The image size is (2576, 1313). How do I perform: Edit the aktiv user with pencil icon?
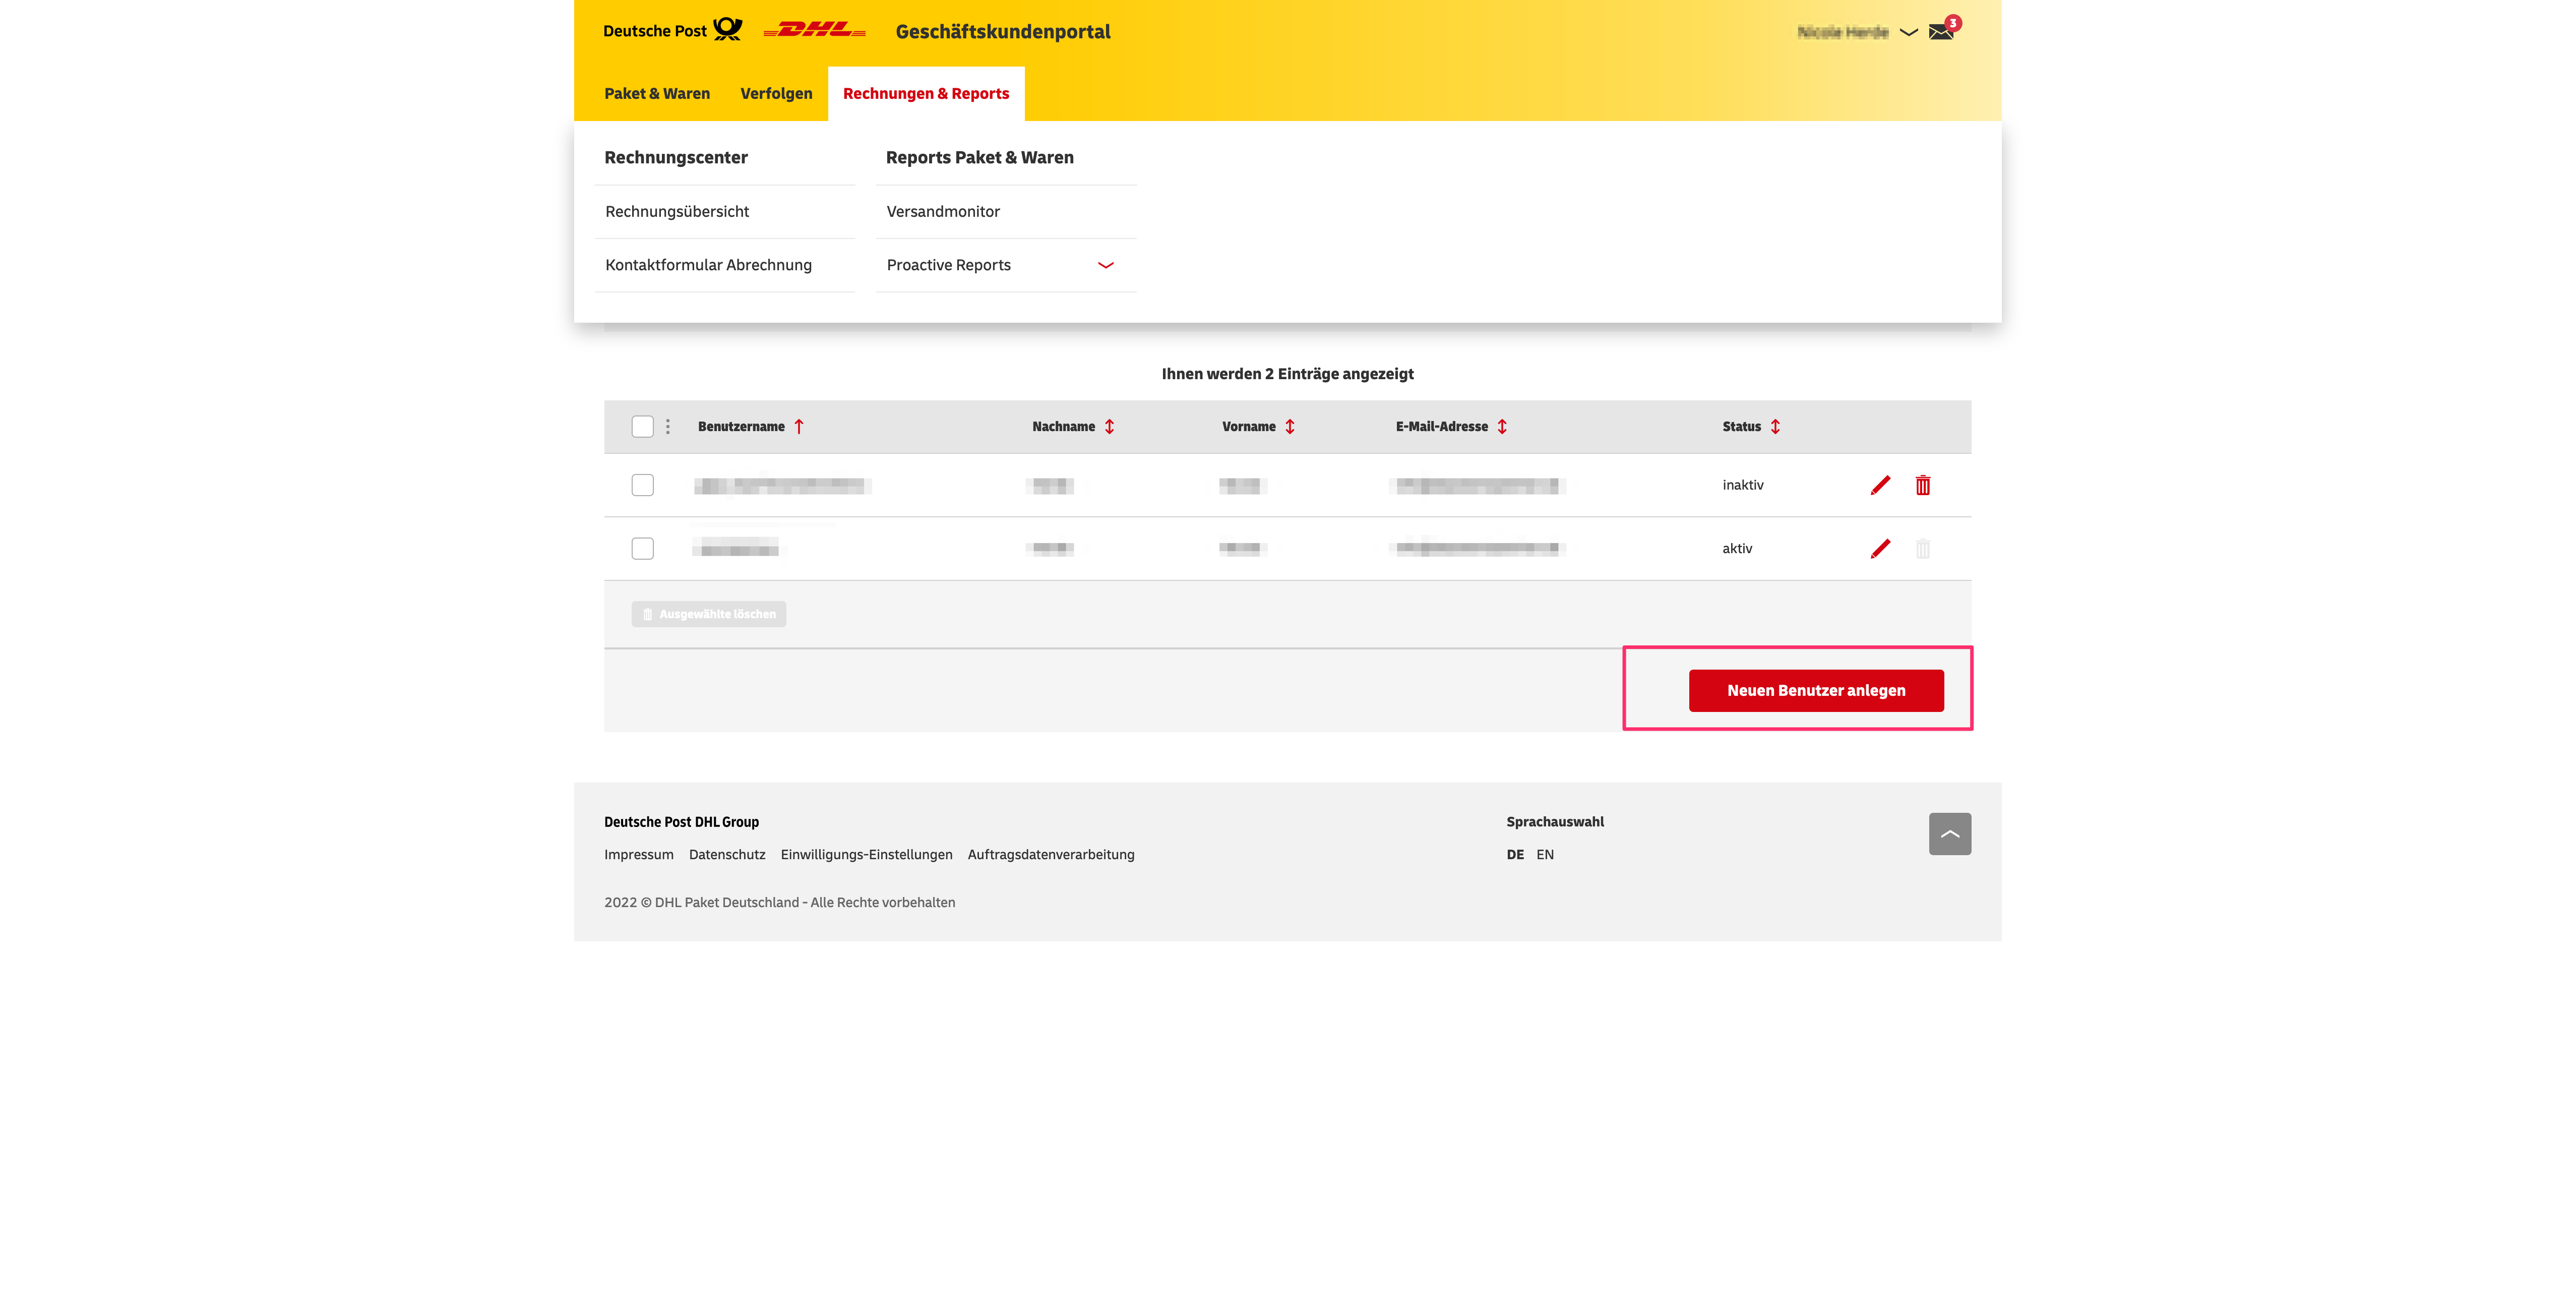[1880, 548]
